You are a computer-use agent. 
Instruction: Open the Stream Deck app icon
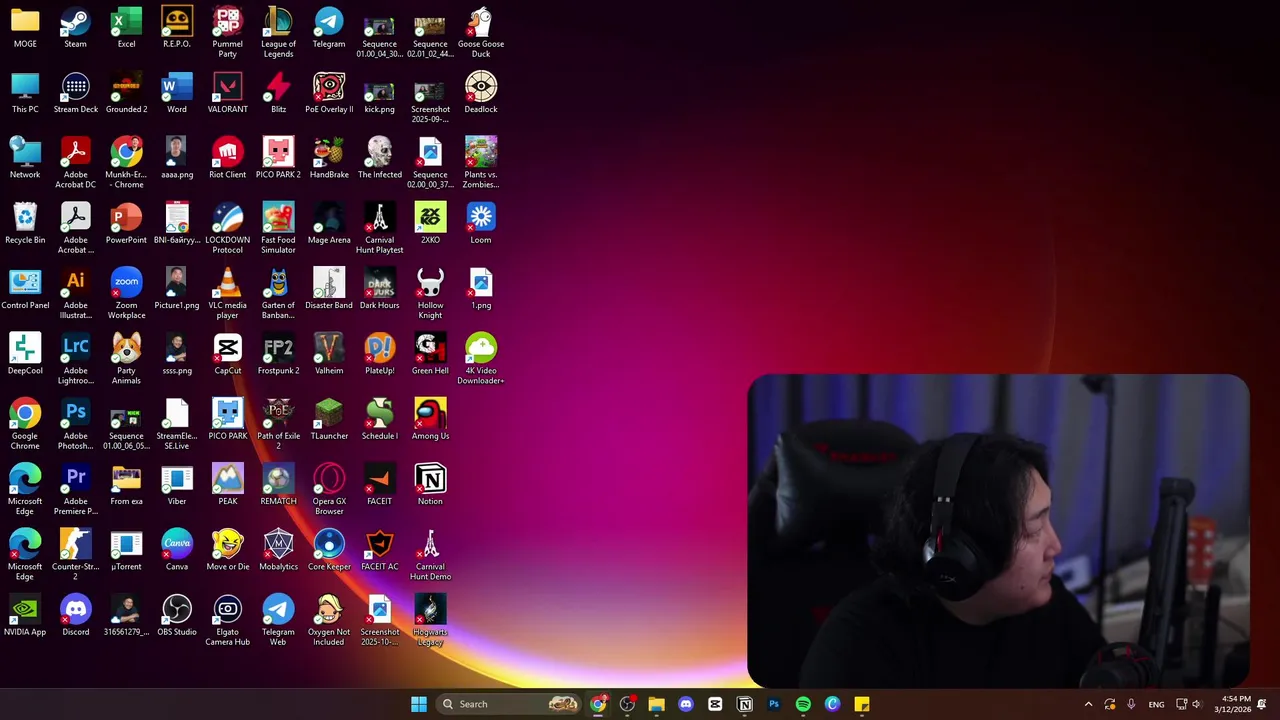[75, 93]
